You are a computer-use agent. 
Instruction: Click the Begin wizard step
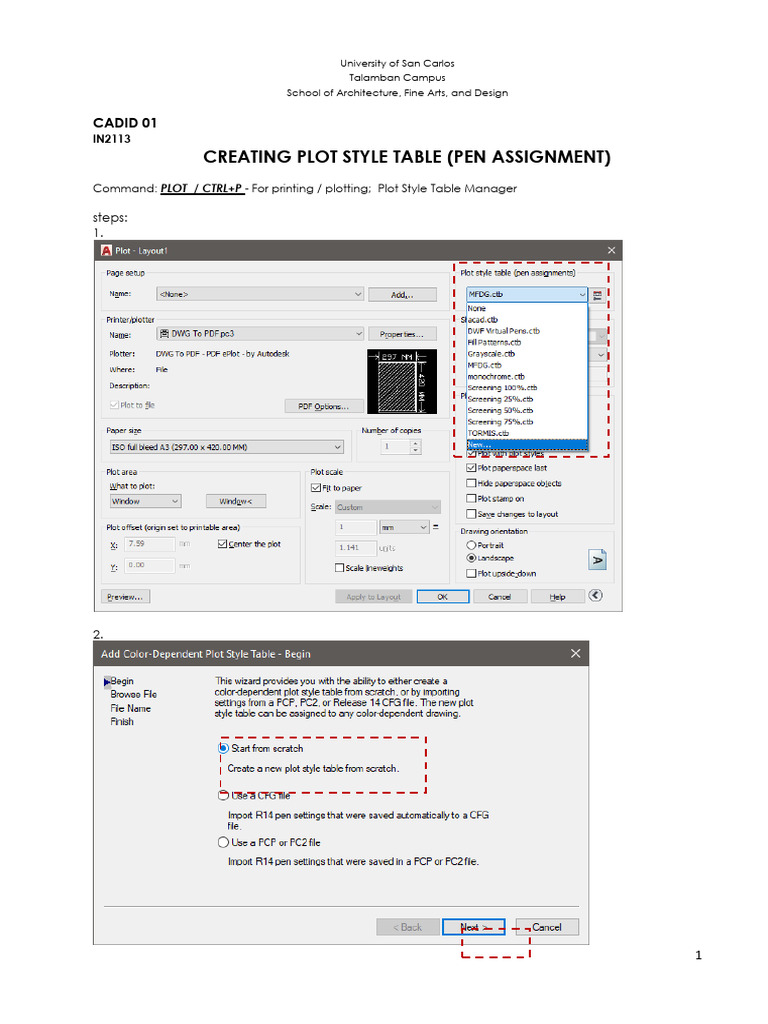click(121, 681)
